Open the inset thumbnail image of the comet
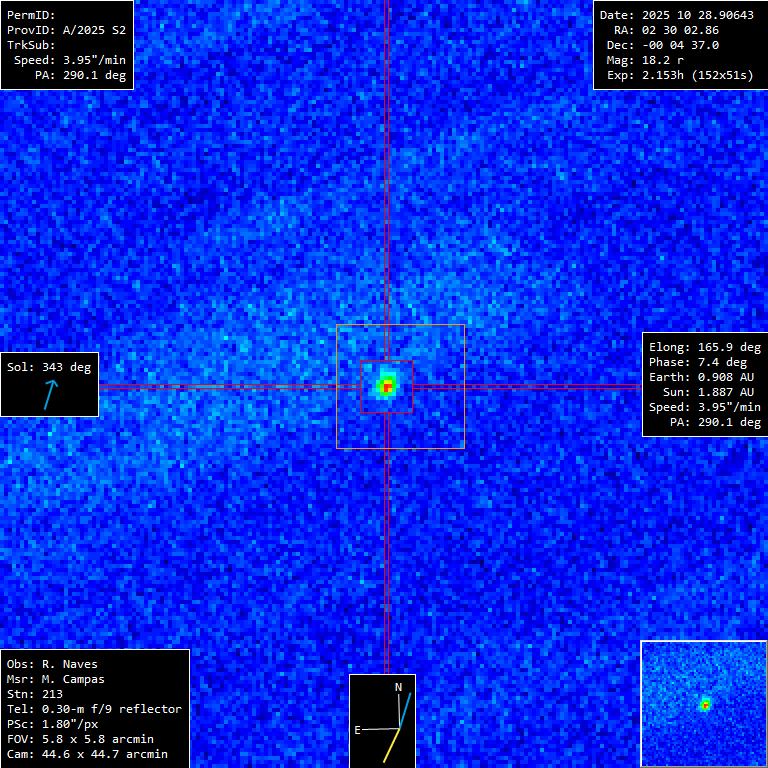The height and width of the screenshot is (768, 768). click(703, 703)
